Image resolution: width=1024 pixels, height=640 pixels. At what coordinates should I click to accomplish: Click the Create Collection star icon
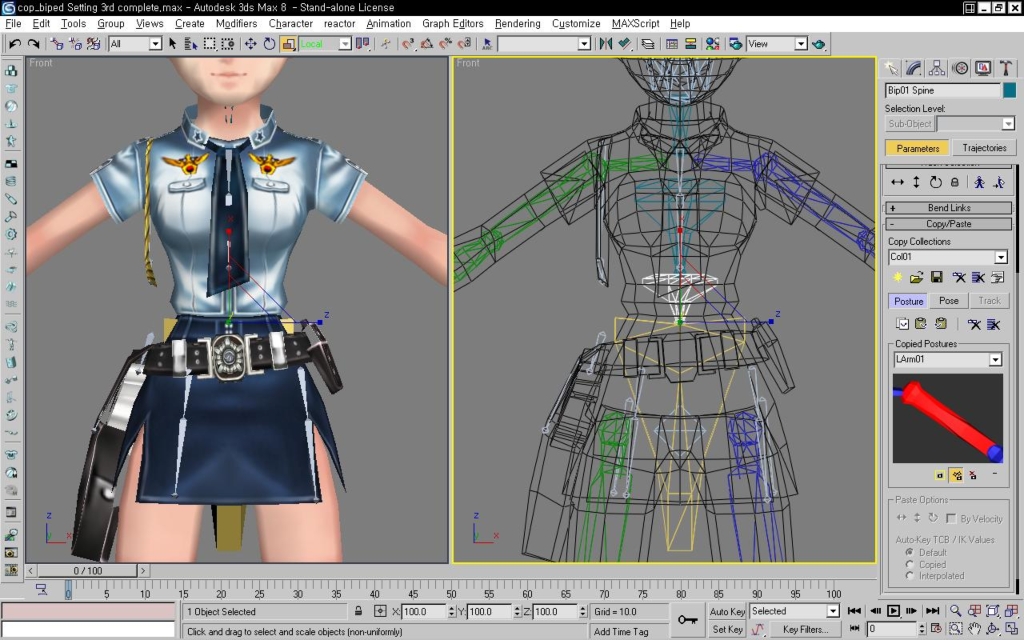tap(897, 278)
